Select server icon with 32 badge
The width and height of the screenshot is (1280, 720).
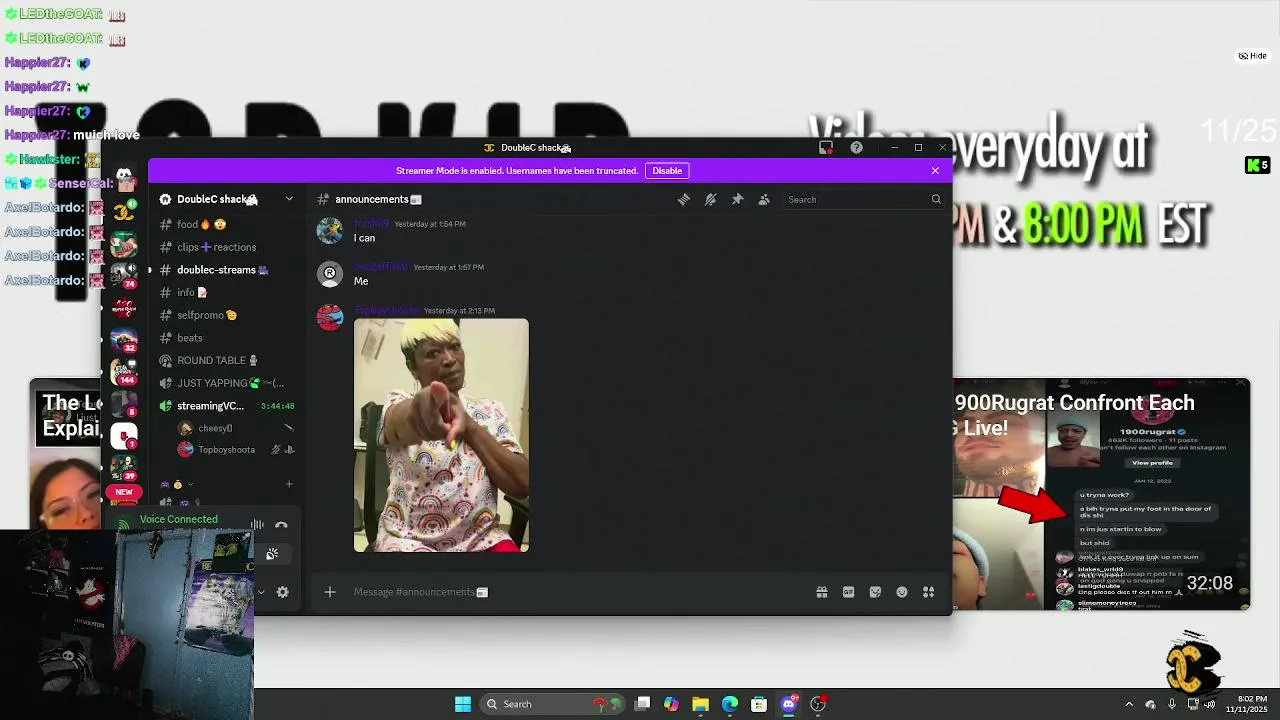124,339
